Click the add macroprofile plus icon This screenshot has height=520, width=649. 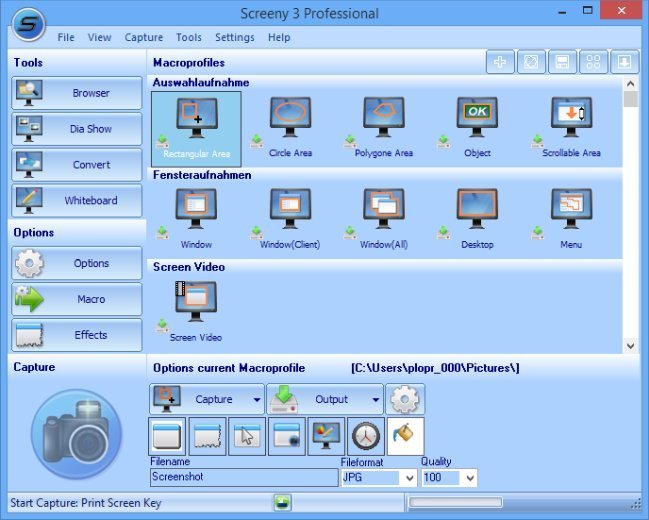click(500, 62)
